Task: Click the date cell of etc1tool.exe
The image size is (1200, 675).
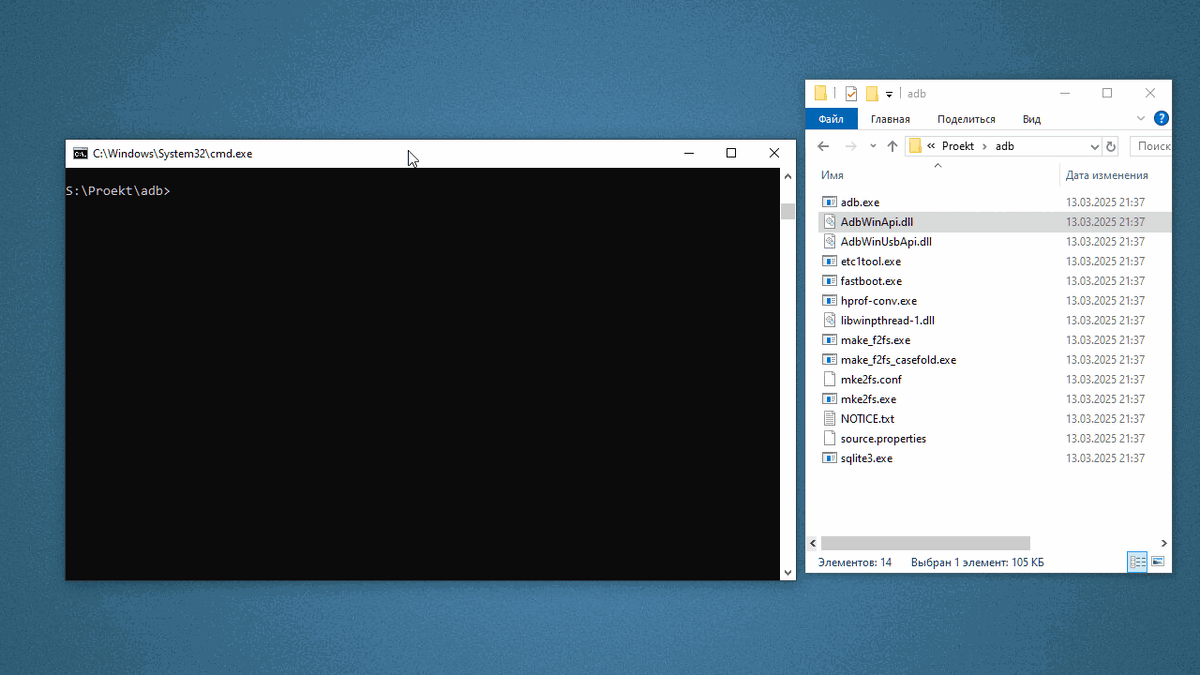Action: 1105,261
